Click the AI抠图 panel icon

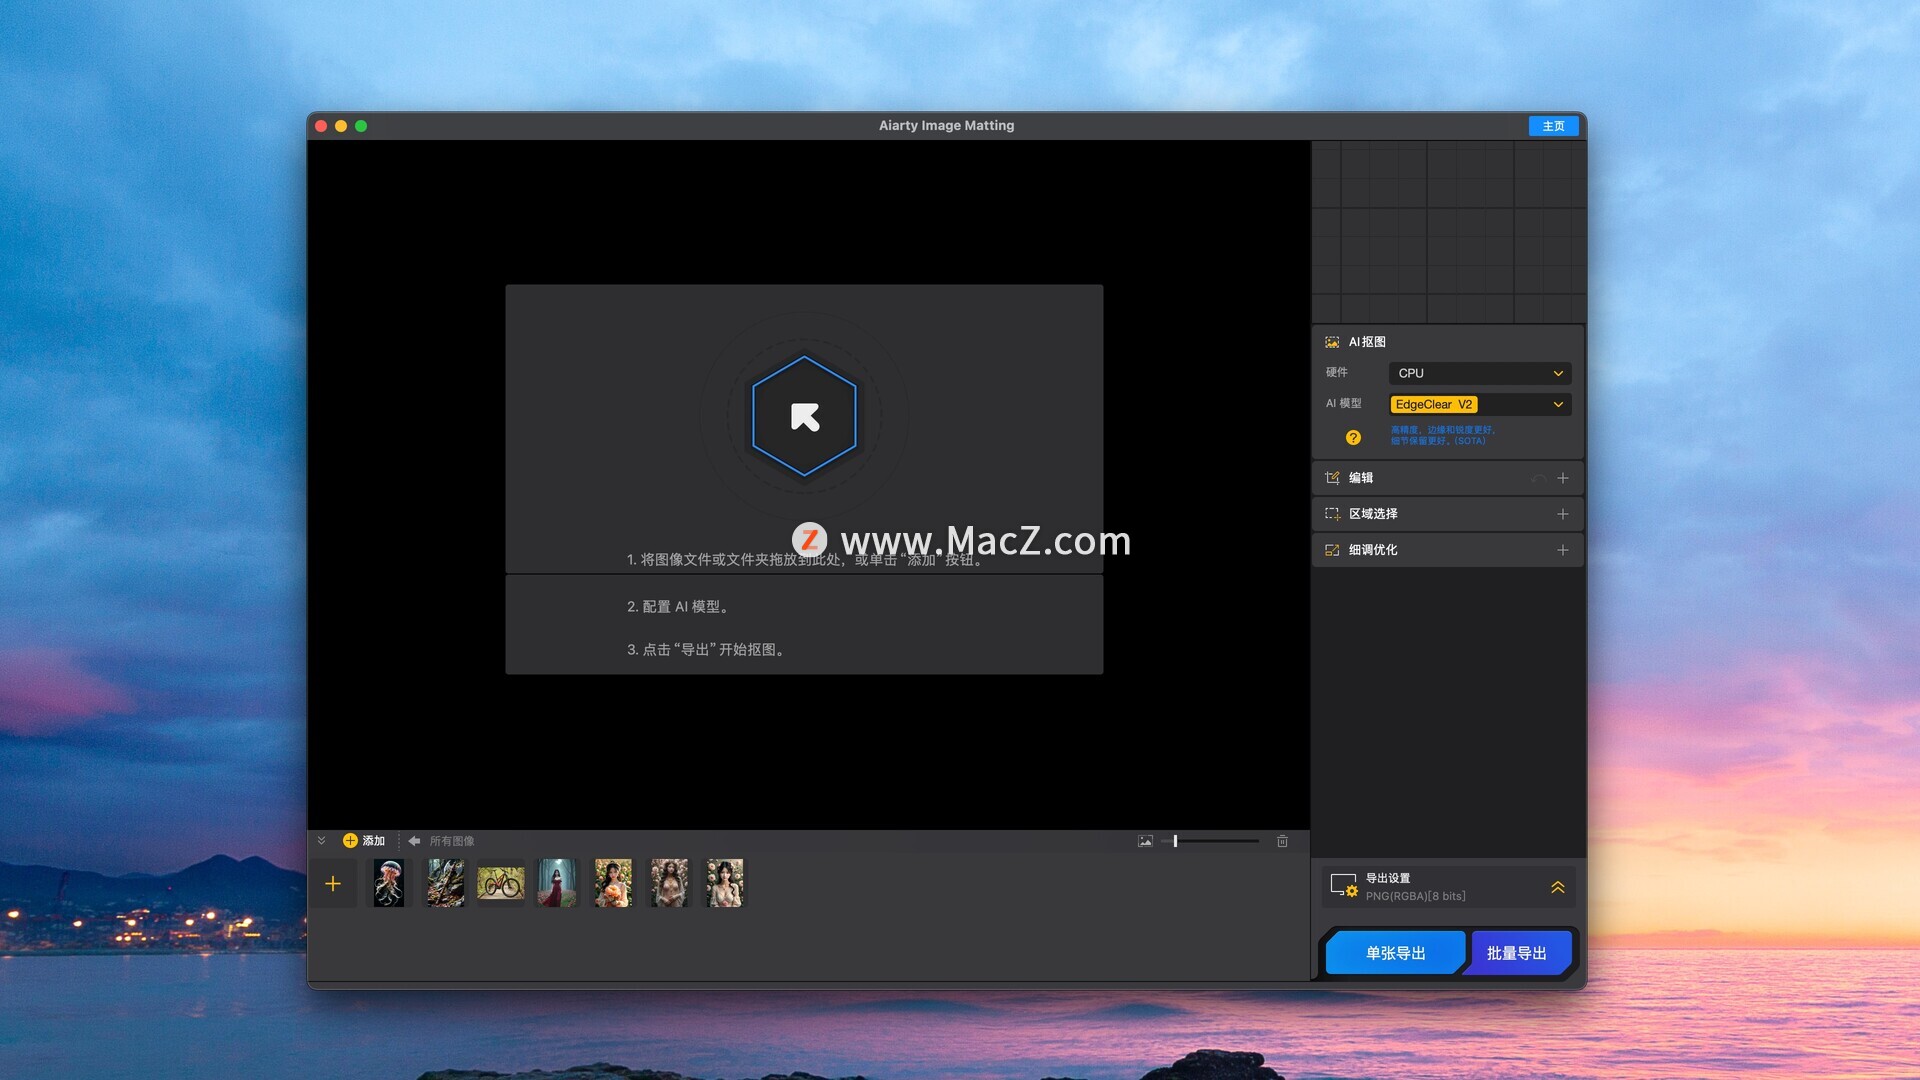(x=1332, y=342)
